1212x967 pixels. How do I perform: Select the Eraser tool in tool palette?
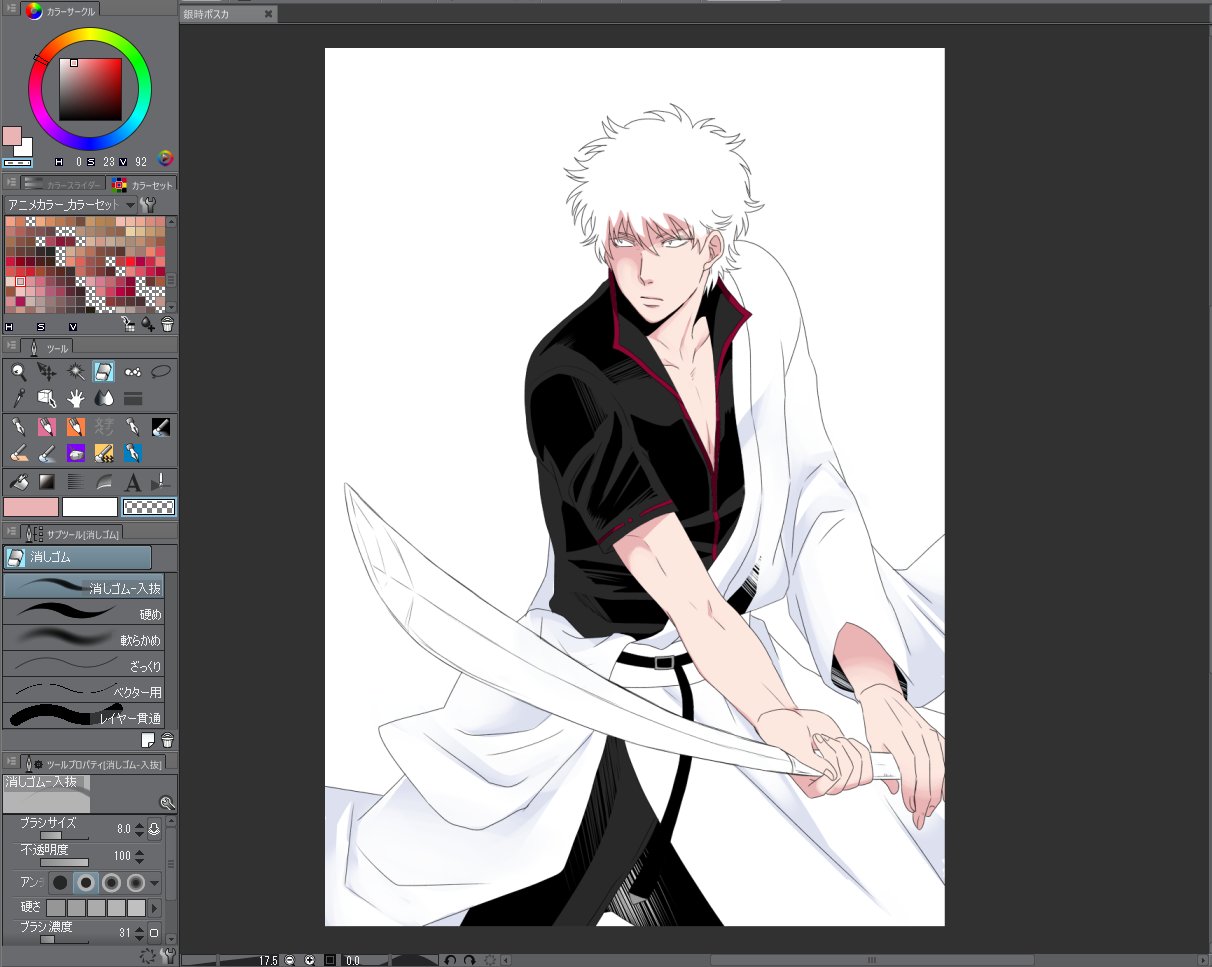tap(104, 371)
